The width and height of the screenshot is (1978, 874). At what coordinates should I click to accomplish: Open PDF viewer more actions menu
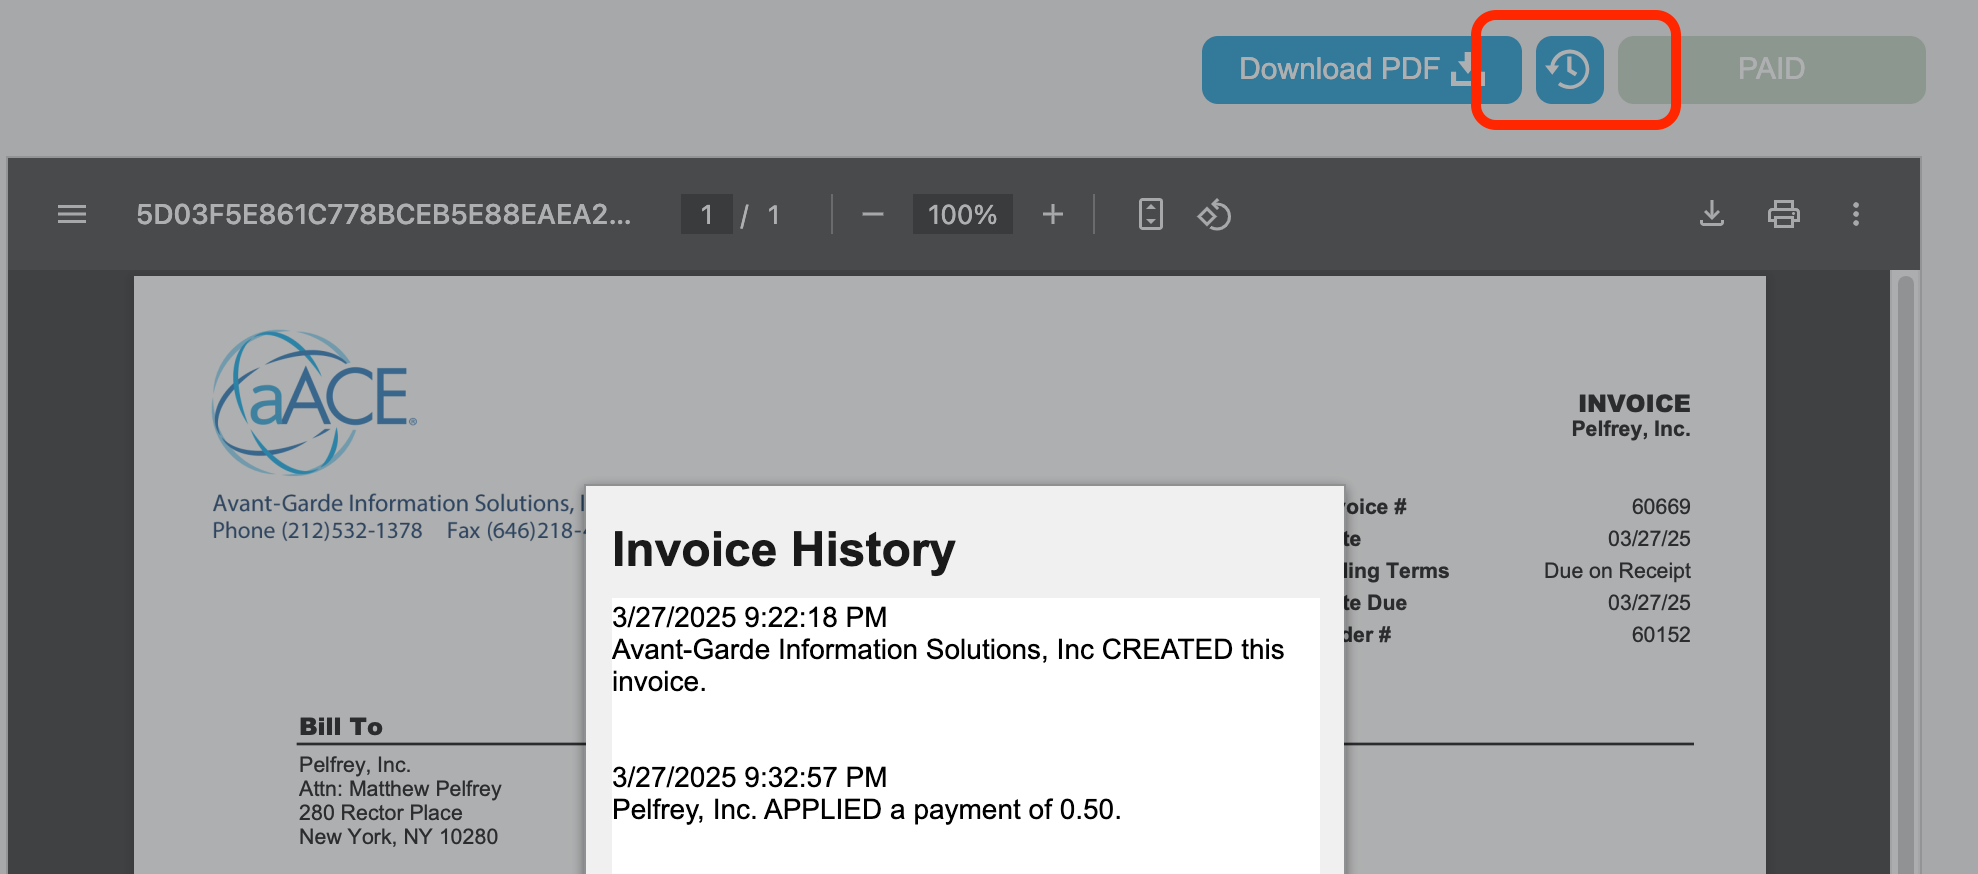click(1856, 214)
